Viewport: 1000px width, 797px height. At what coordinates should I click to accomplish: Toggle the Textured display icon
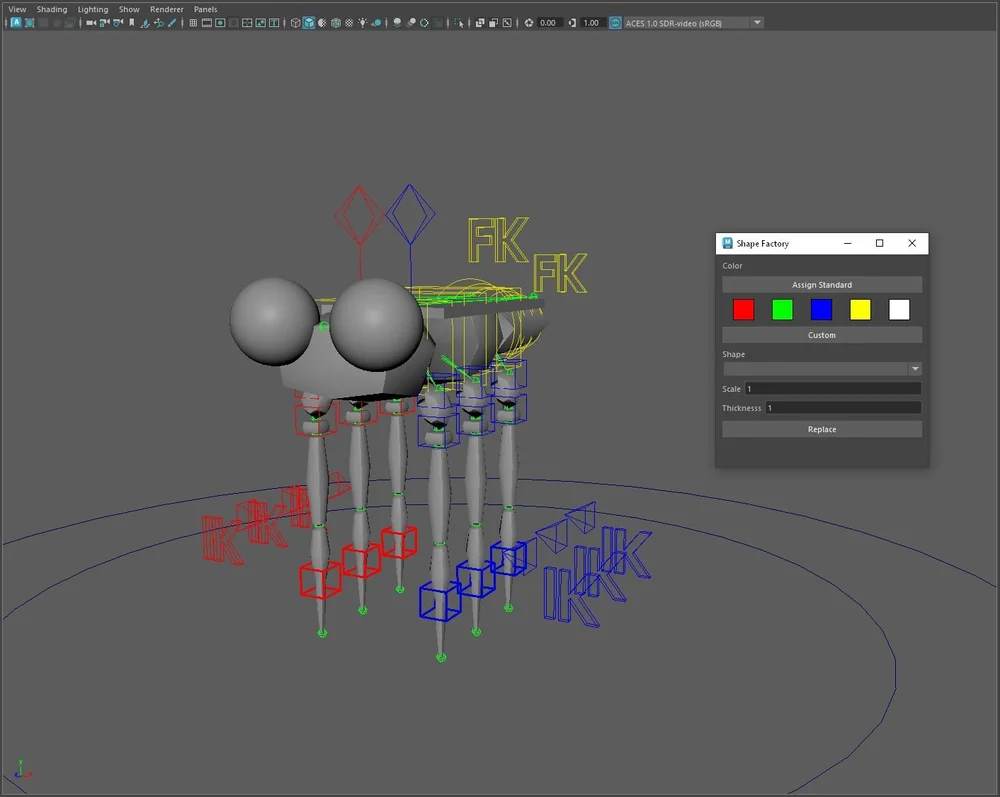pos(349,23)
